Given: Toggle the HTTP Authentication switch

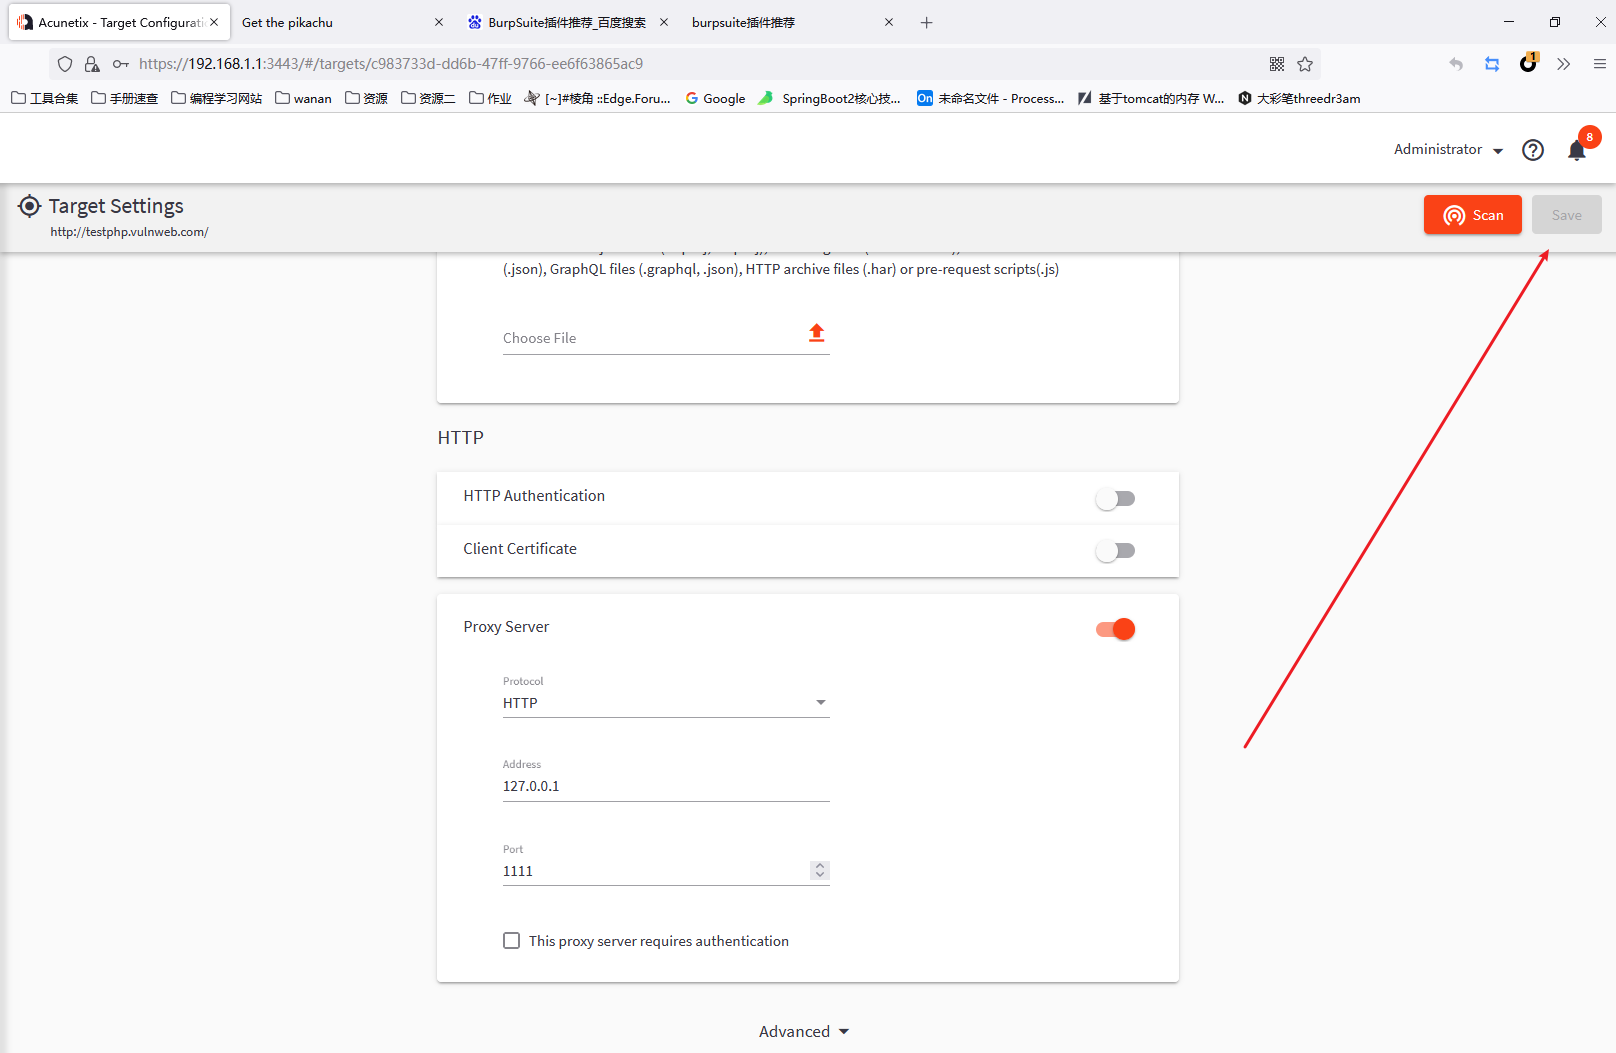Looking at the screenshot, I should (1115, 498).
